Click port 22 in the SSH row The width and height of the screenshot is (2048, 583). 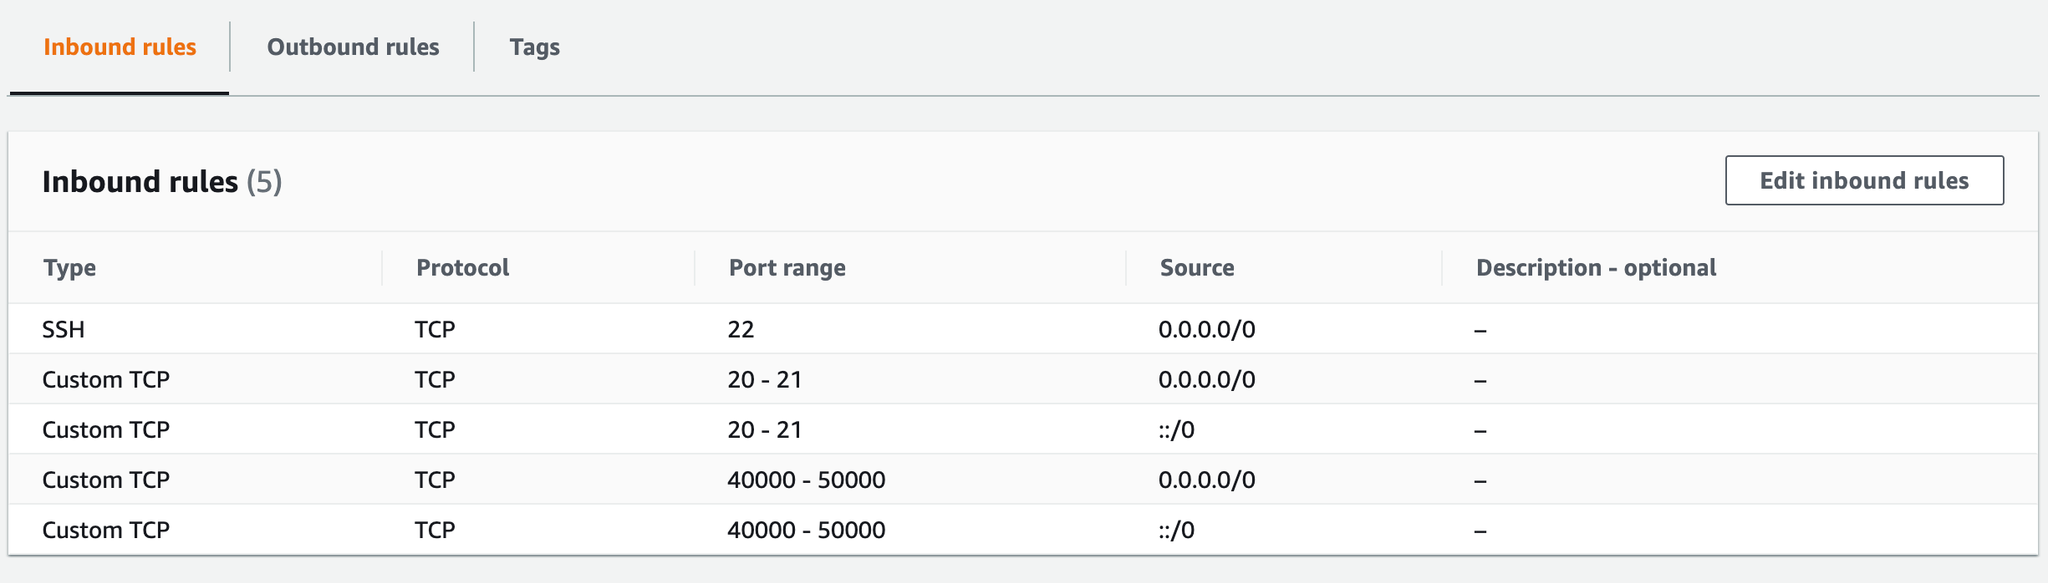coord(741,329)
